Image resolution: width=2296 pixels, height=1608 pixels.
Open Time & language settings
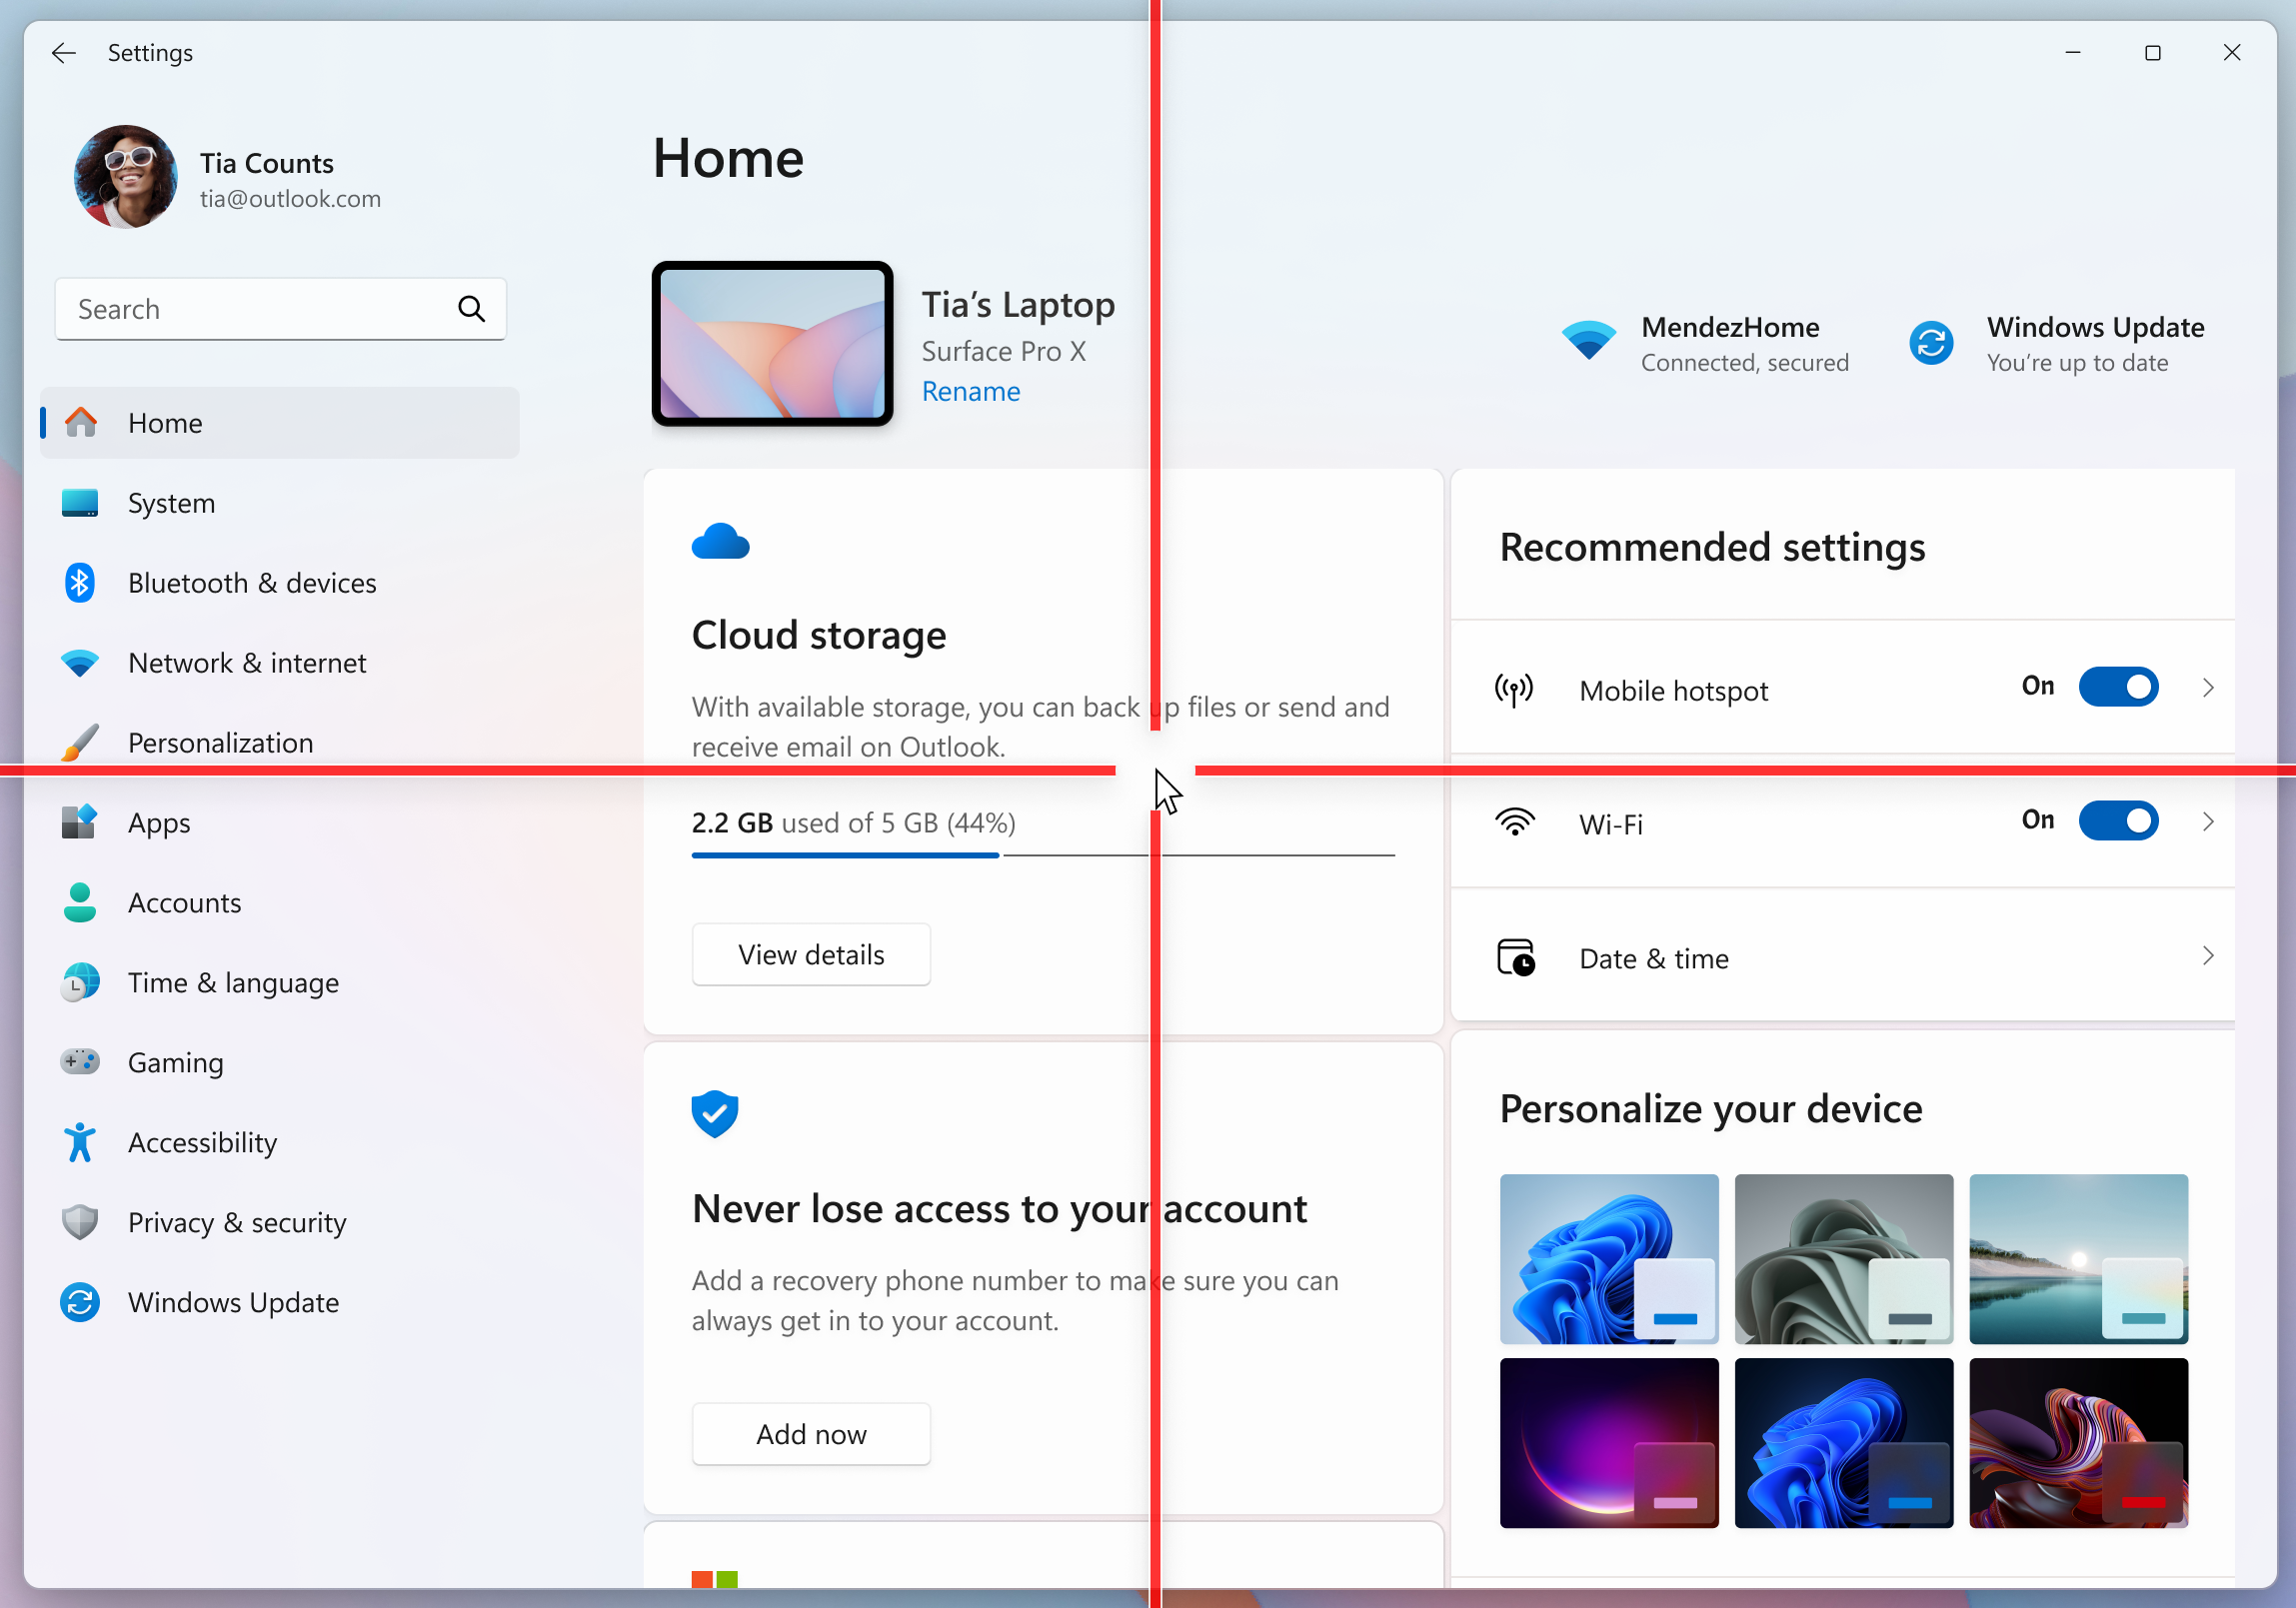[x=233, y=982]
